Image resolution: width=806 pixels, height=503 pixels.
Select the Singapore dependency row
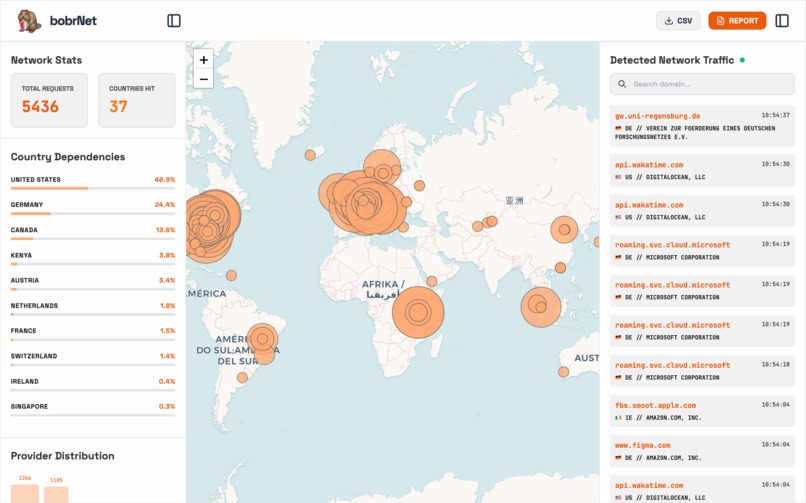[93, 410]
